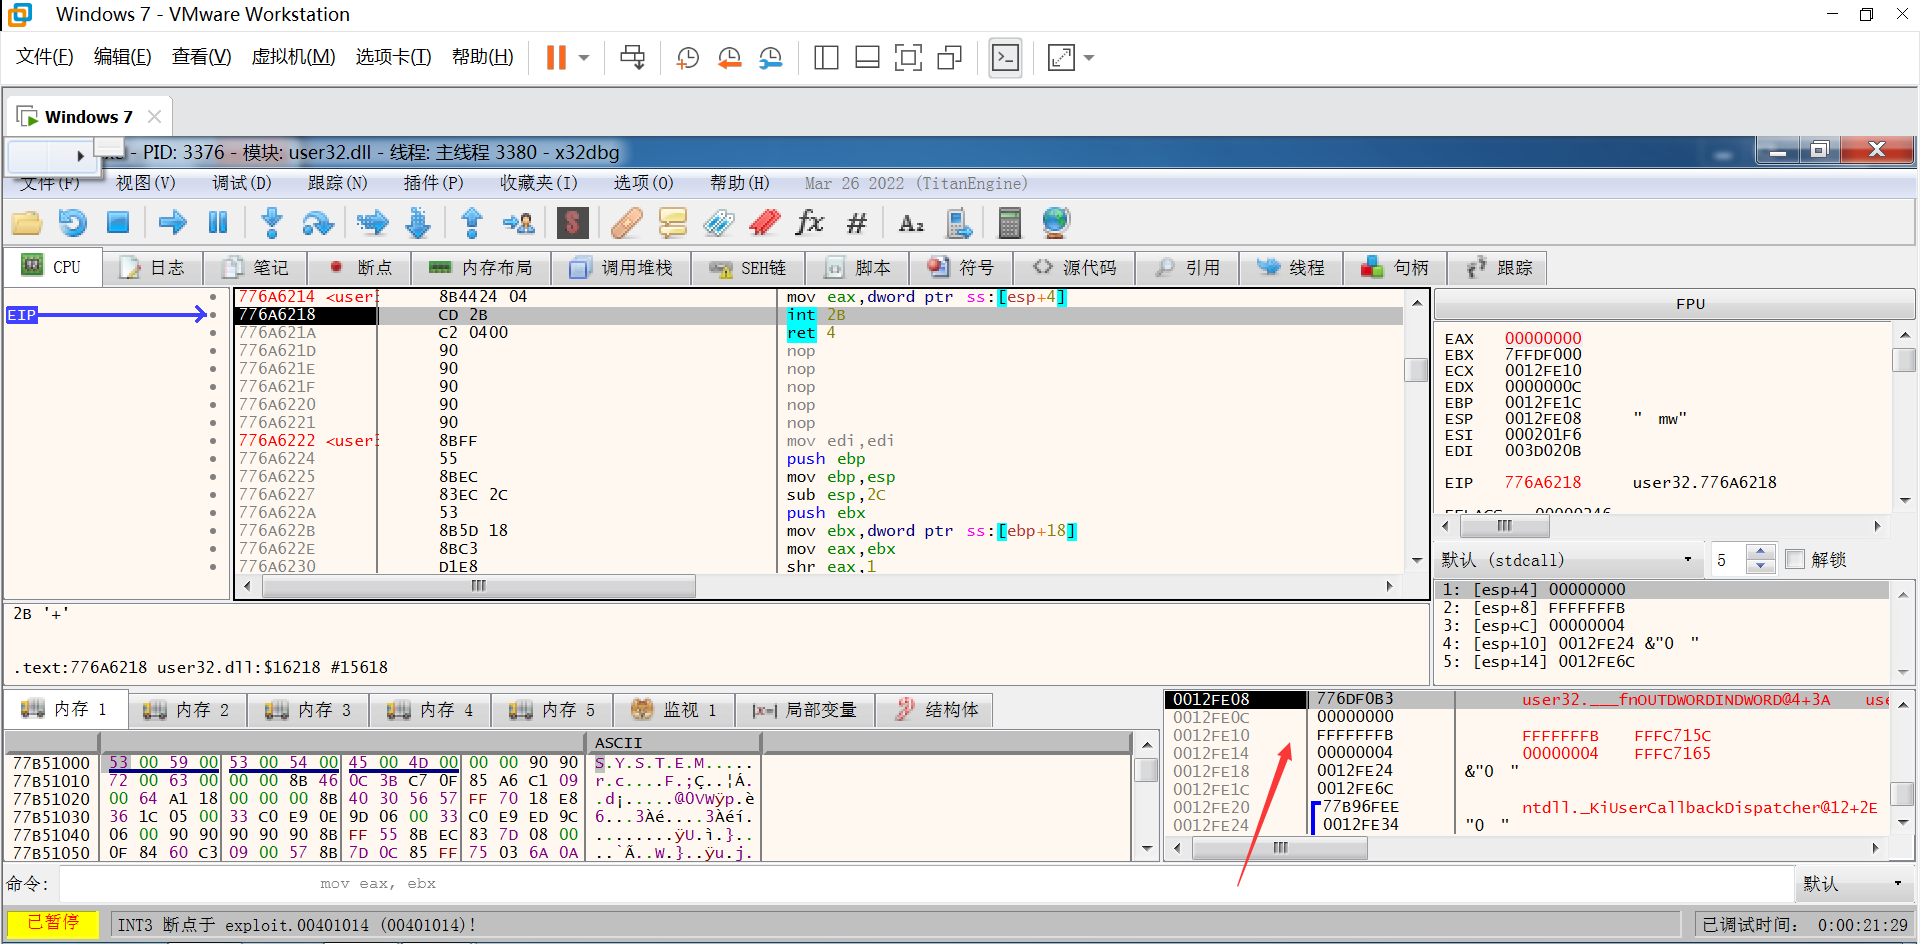Open the comments icon in toolbar
The width and height of the screenshot is (1920, 944).
(673, 223)
